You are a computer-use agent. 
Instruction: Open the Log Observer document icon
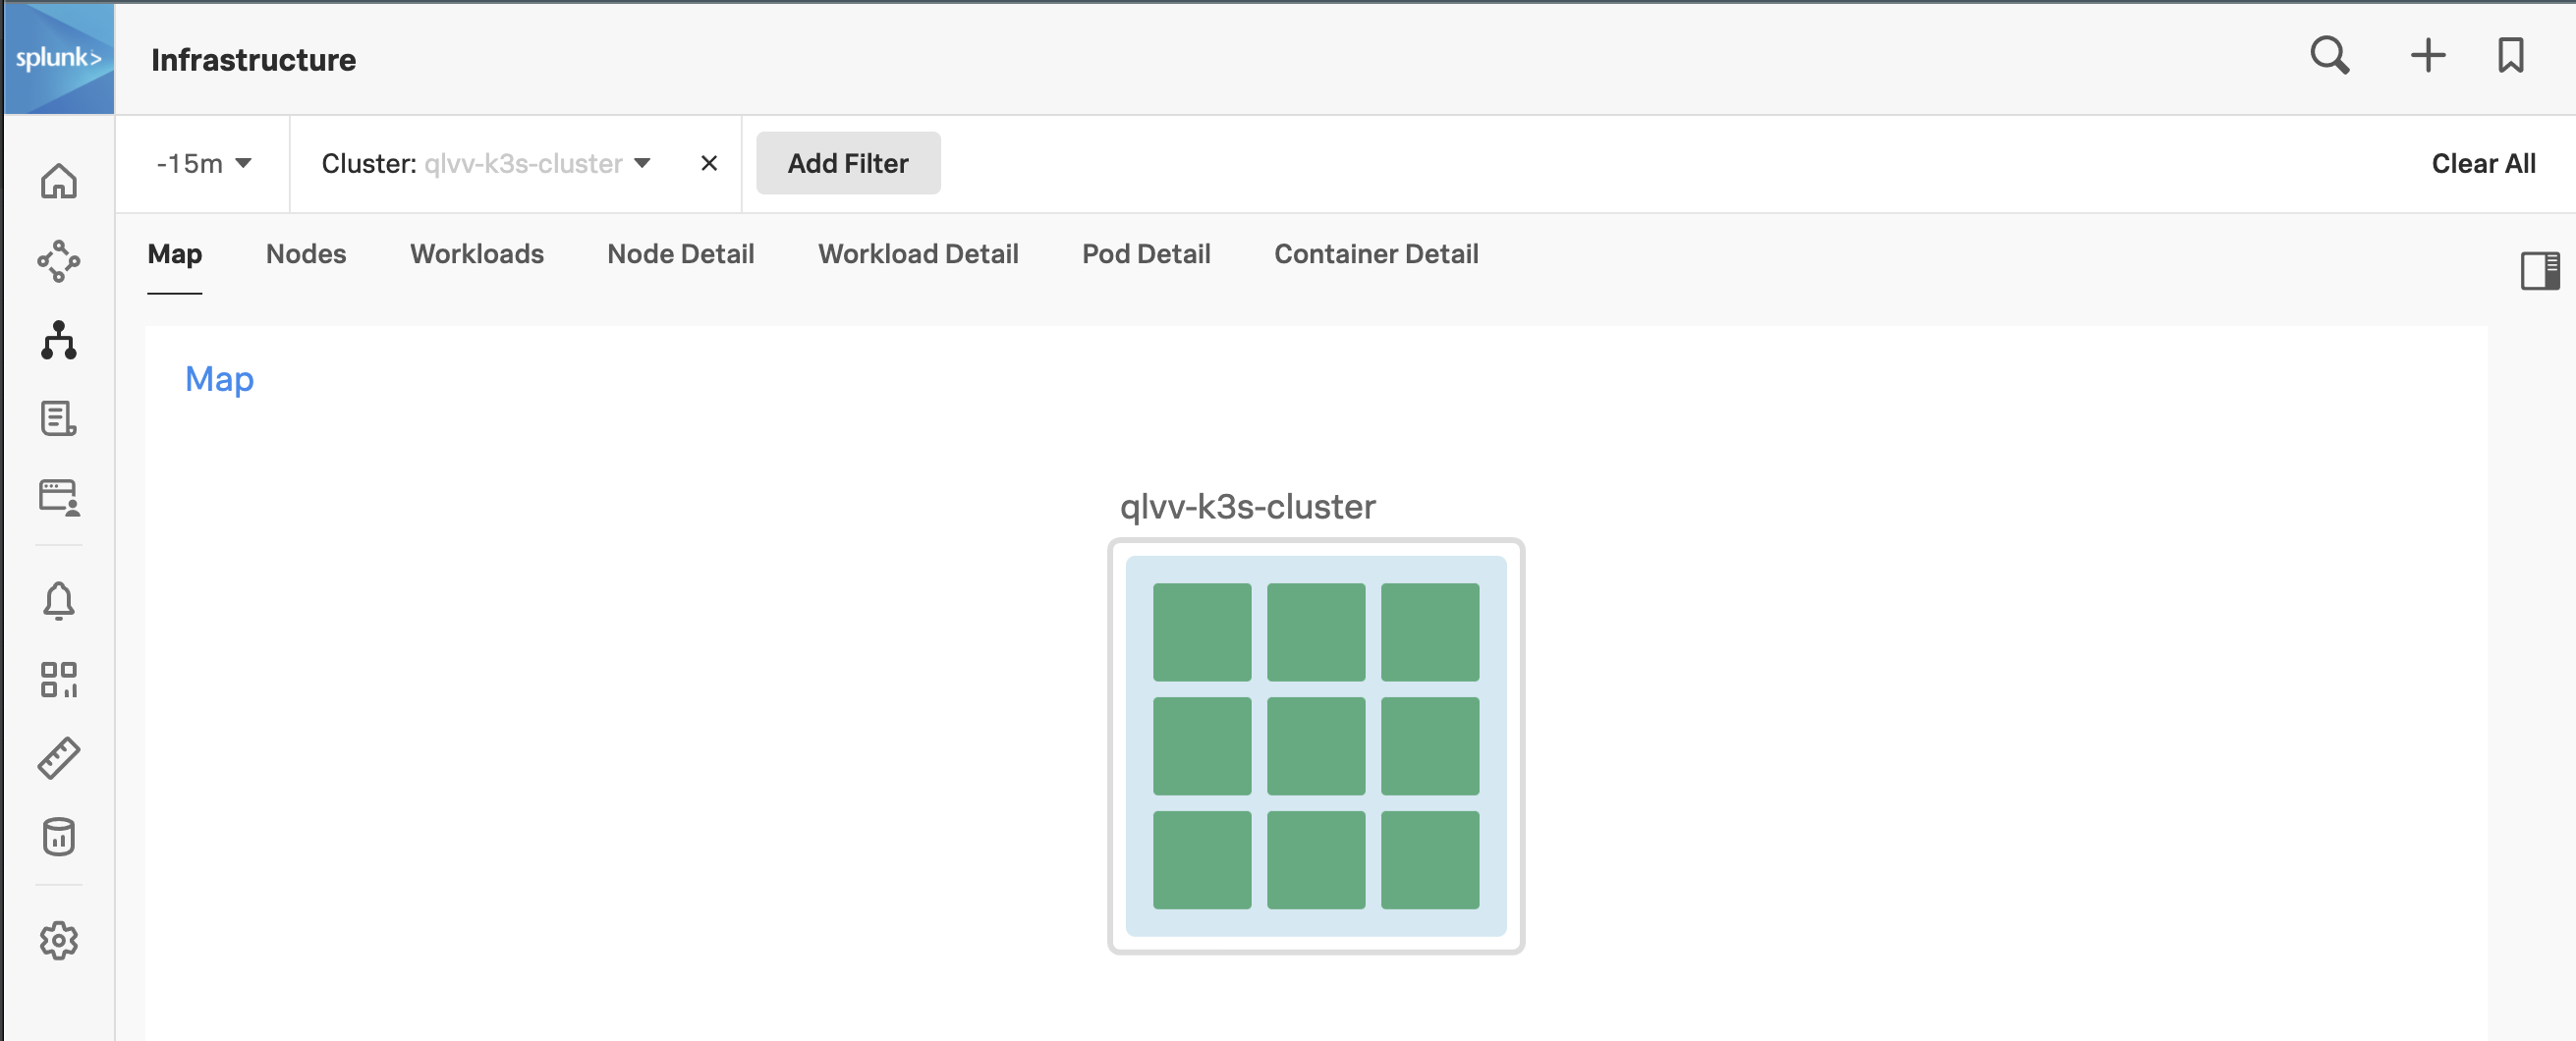(x=59, y=418)
